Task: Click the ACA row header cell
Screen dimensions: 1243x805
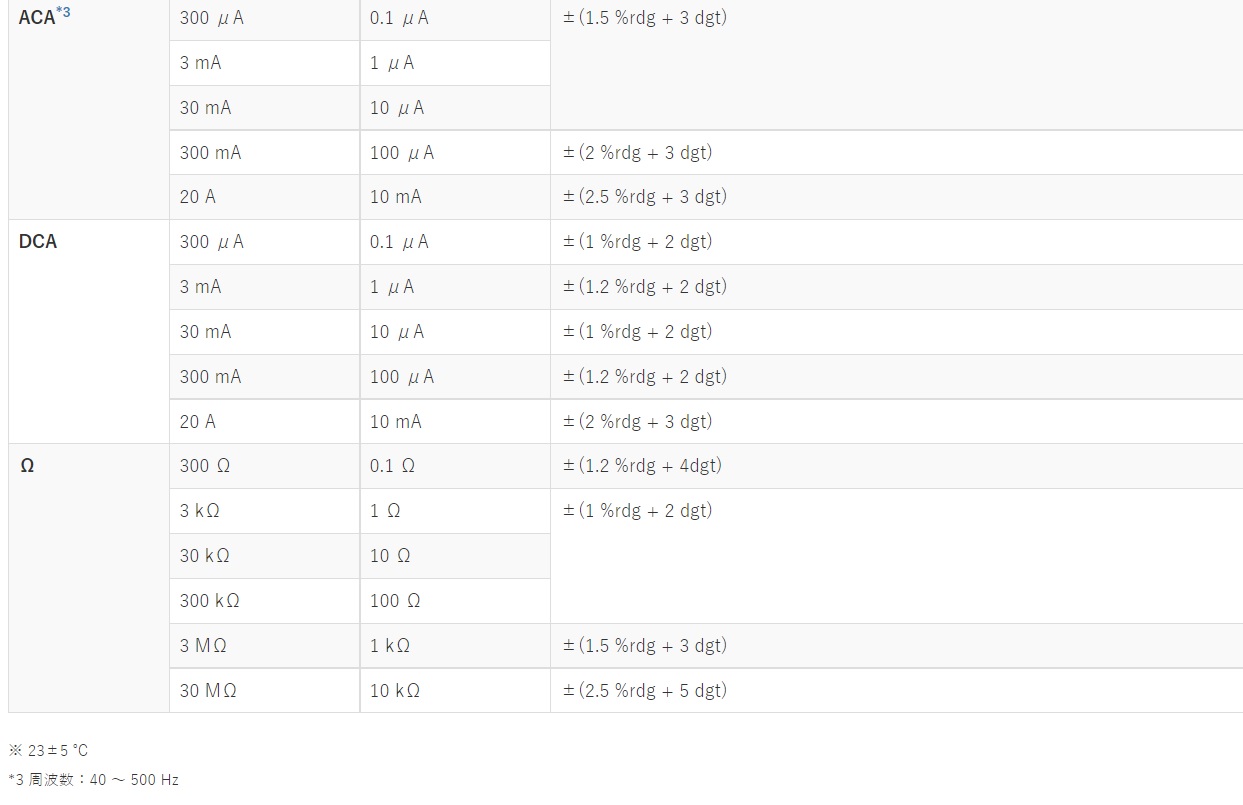Action: click(89, 108)
